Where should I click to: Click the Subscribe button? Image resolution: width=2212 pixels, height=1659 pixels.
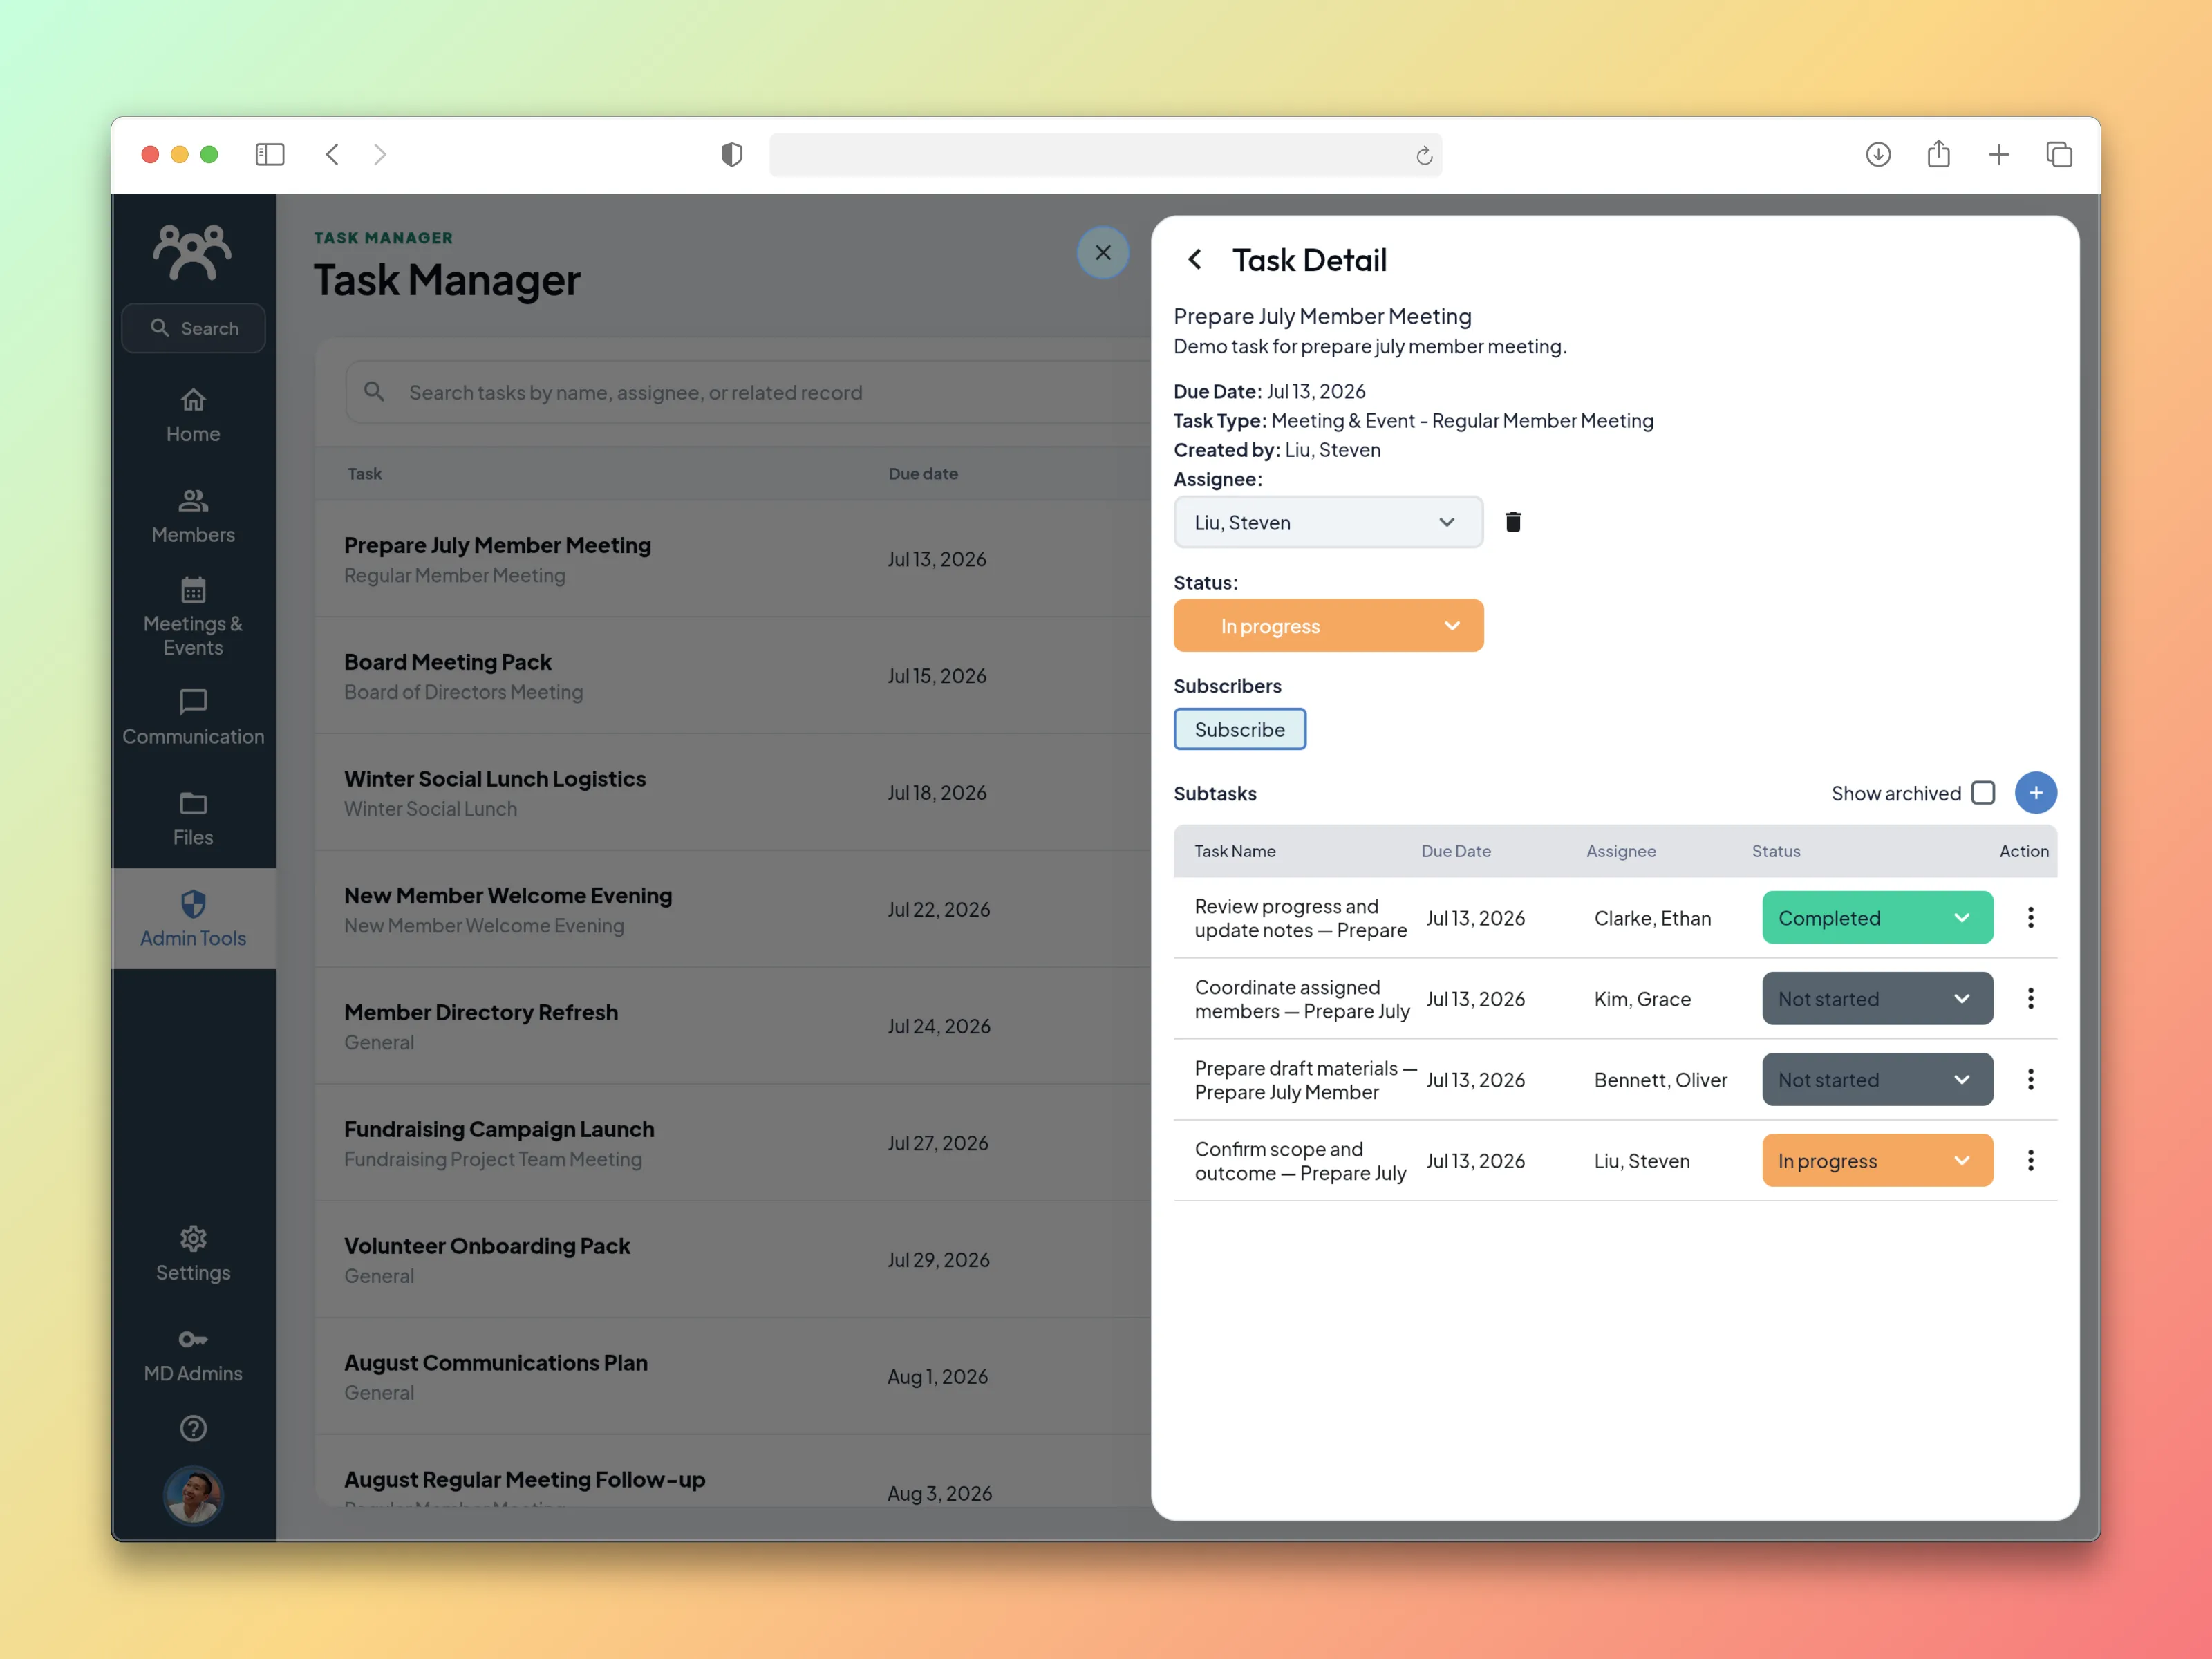(x=1239, y=729)
